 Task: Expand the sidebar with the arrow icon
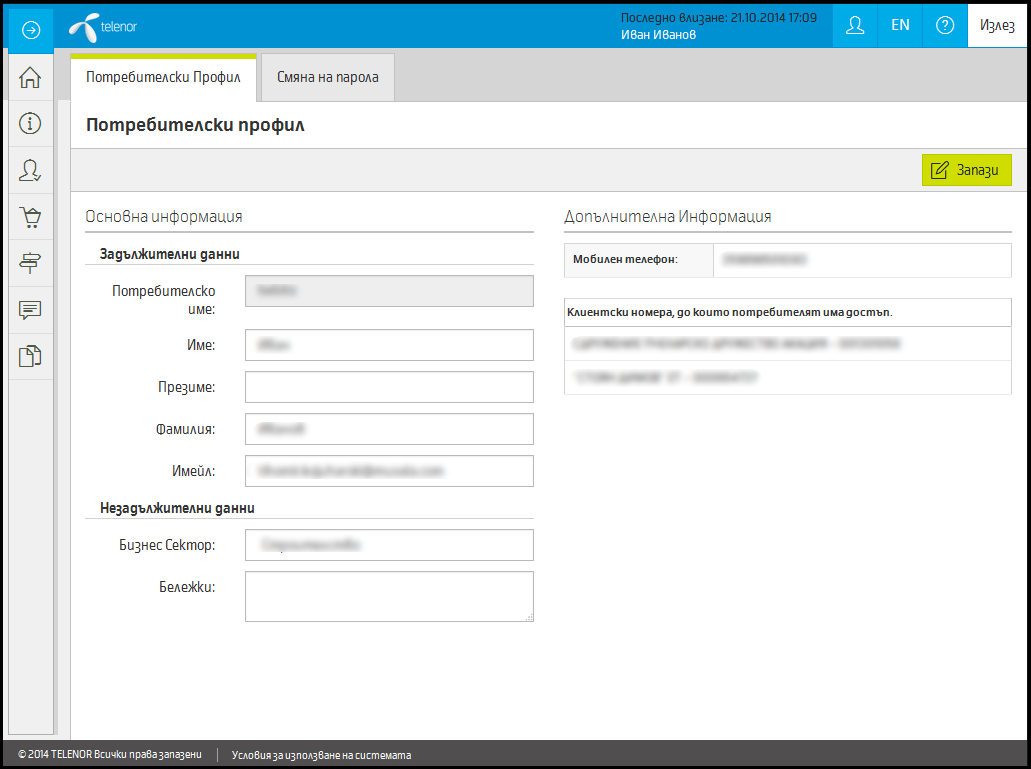tap(30, 30)
